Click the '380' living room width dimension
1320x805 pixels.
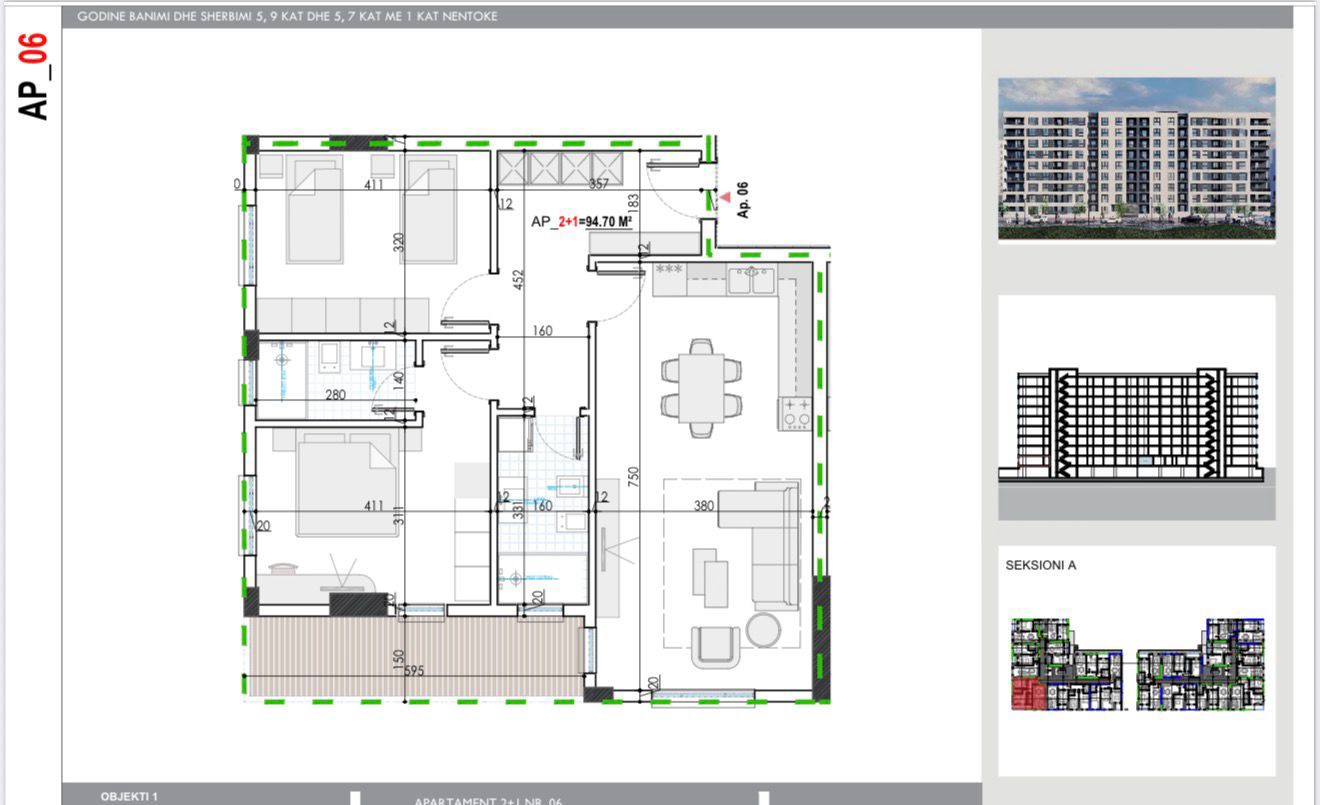pyautogui.click(x=704, y=506)
